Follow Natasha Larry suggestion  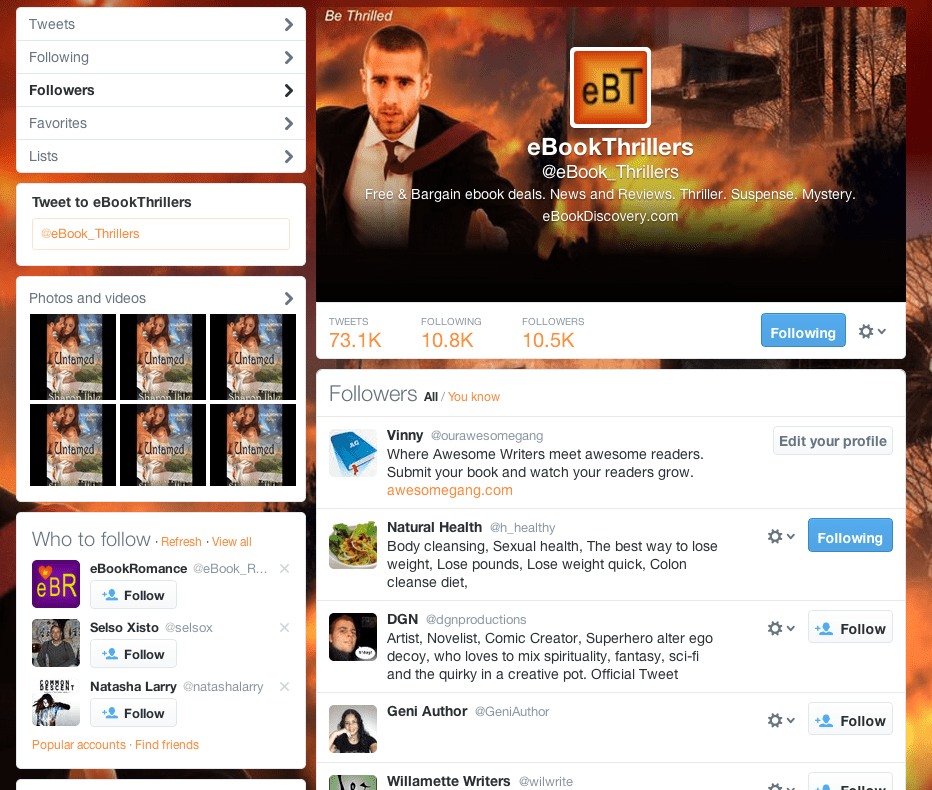[133, 713]
